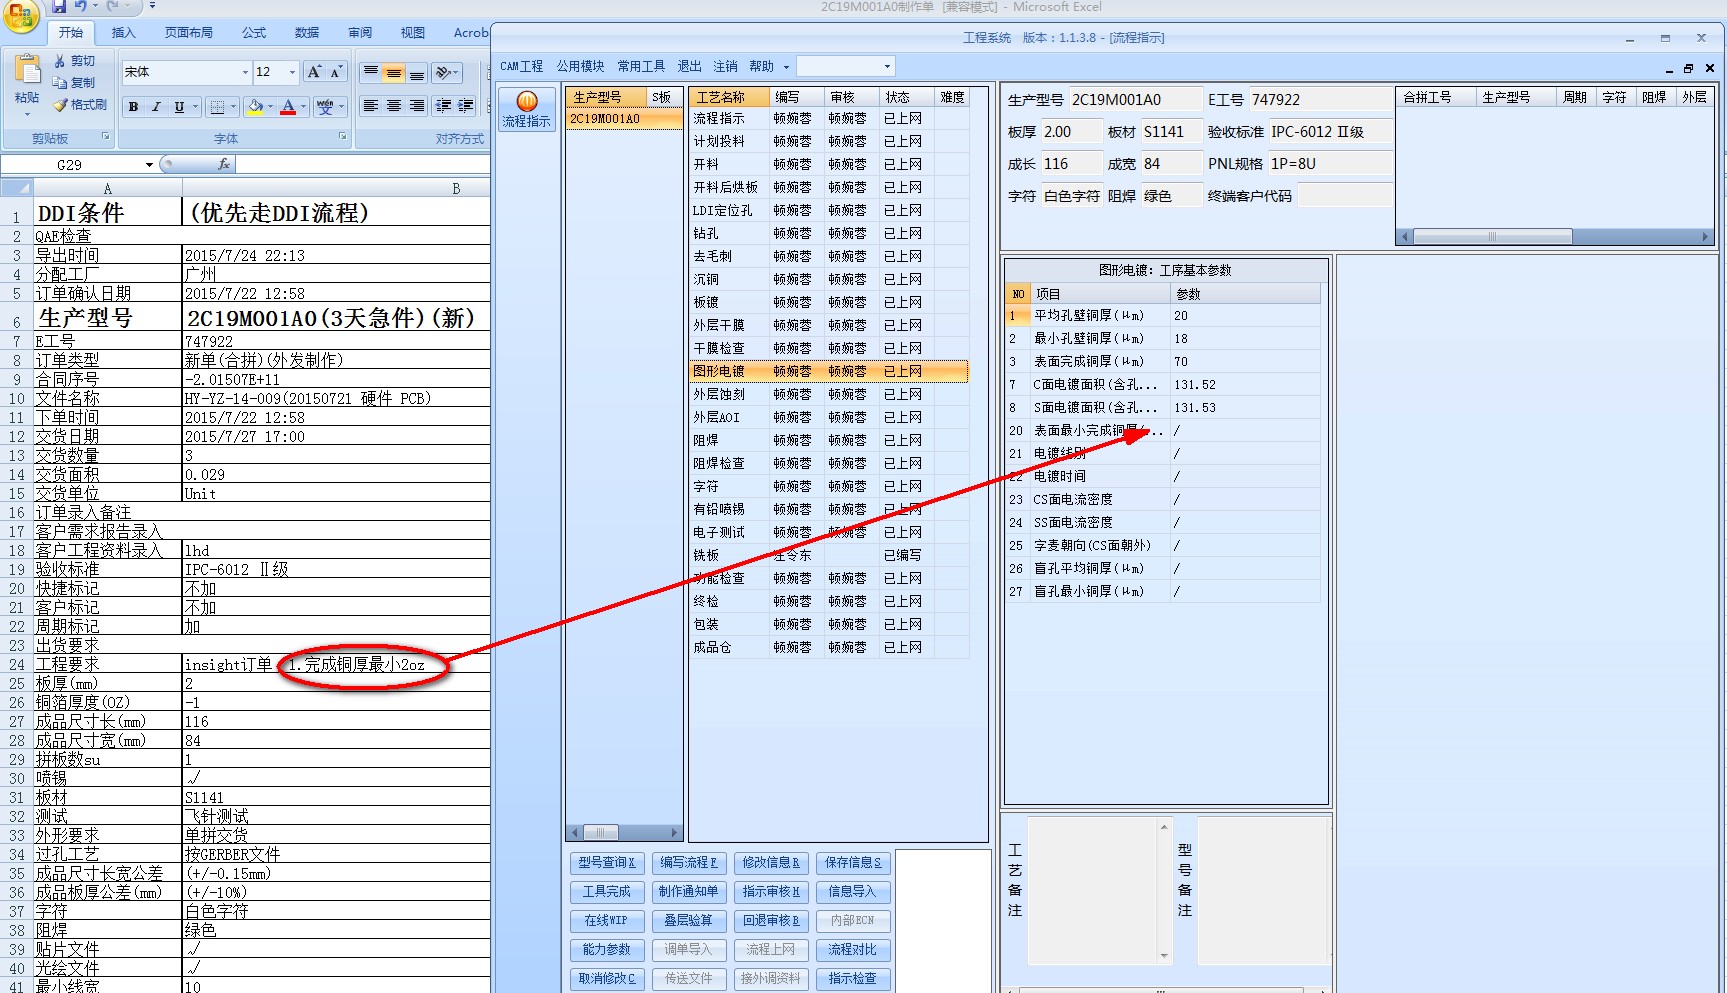Center text horizontally in Excel ribbon
Screen dimensions: 1727x993
click(394, 106)
